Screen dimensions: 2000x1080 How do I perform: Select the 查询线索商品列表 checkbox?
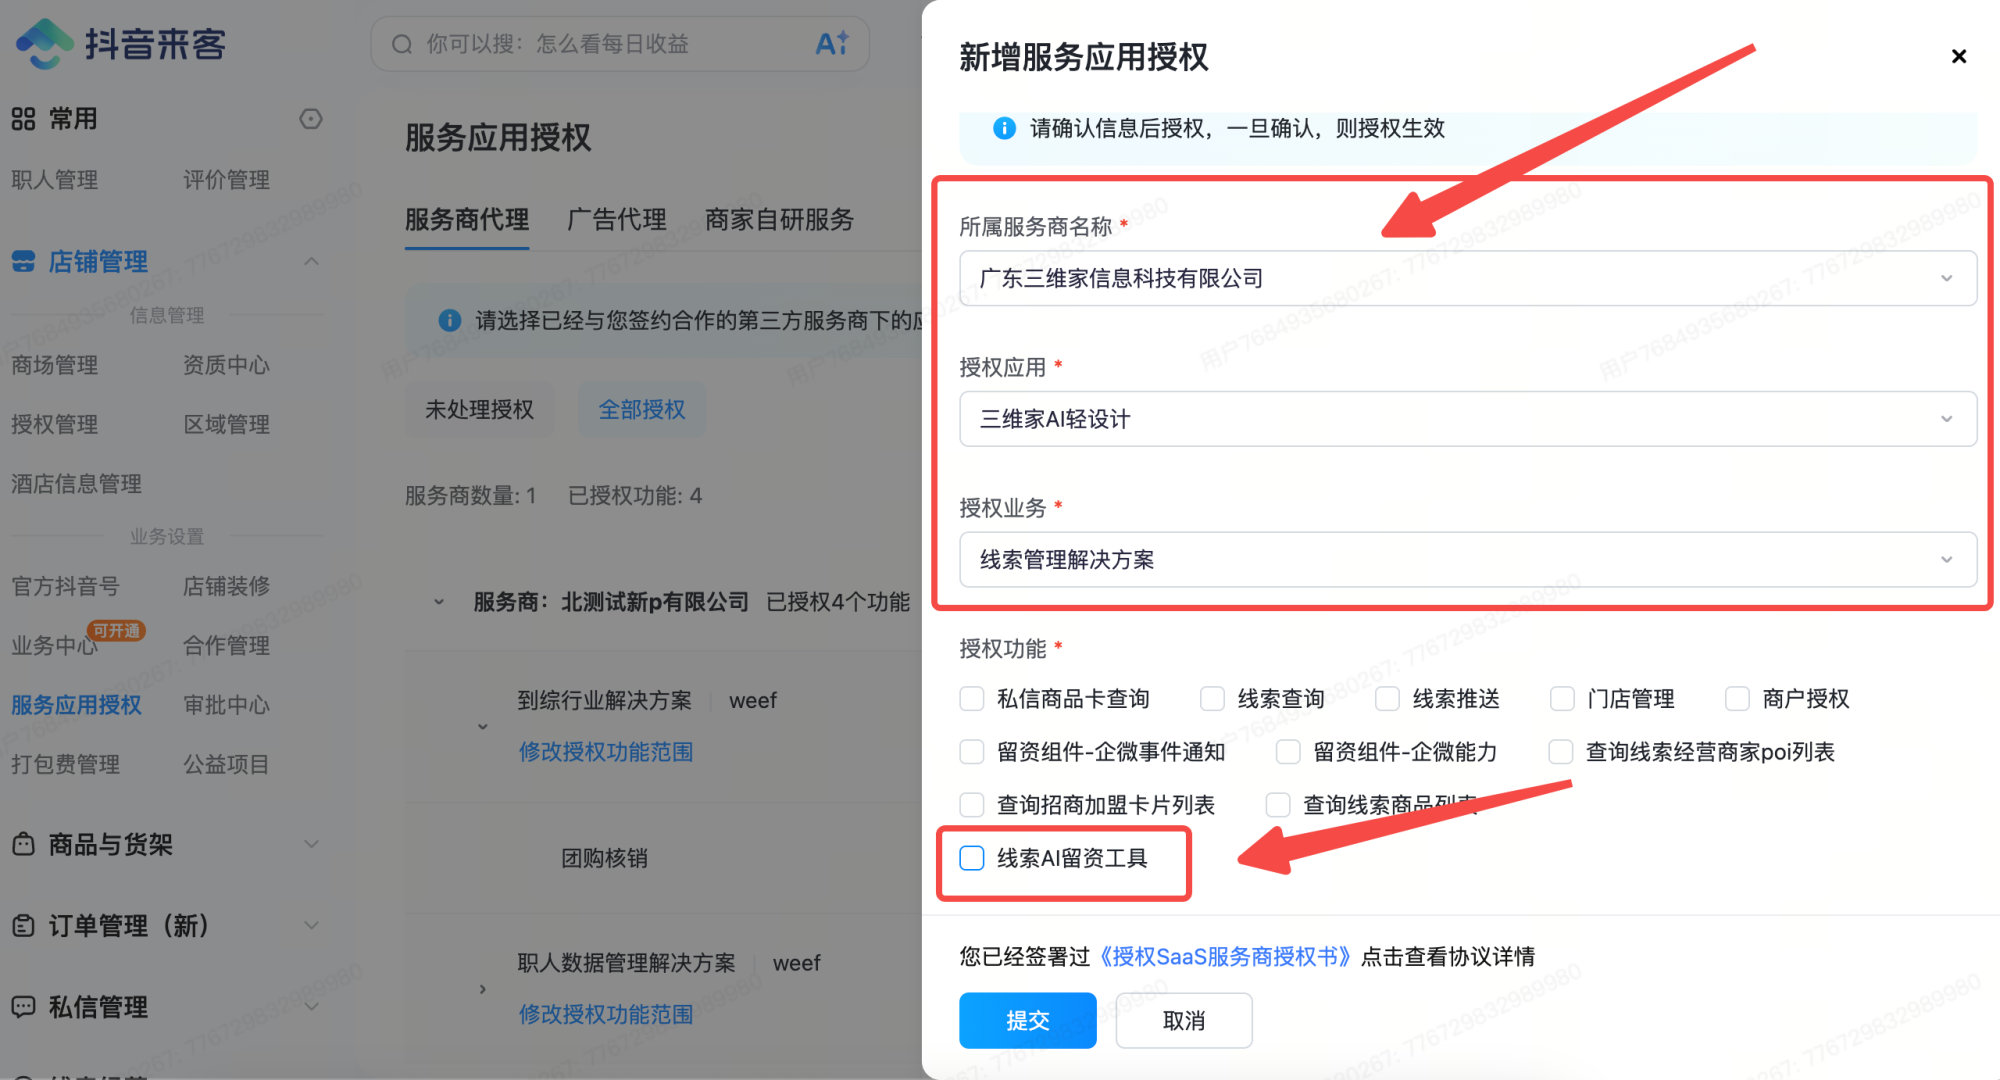click(x=1277, y=804)
